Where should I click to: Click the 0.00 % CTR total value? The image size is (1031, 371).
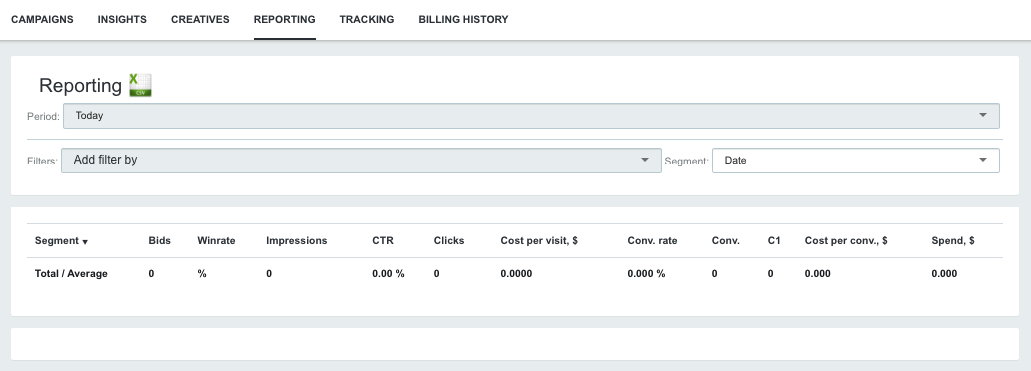(x=388, y=274)
